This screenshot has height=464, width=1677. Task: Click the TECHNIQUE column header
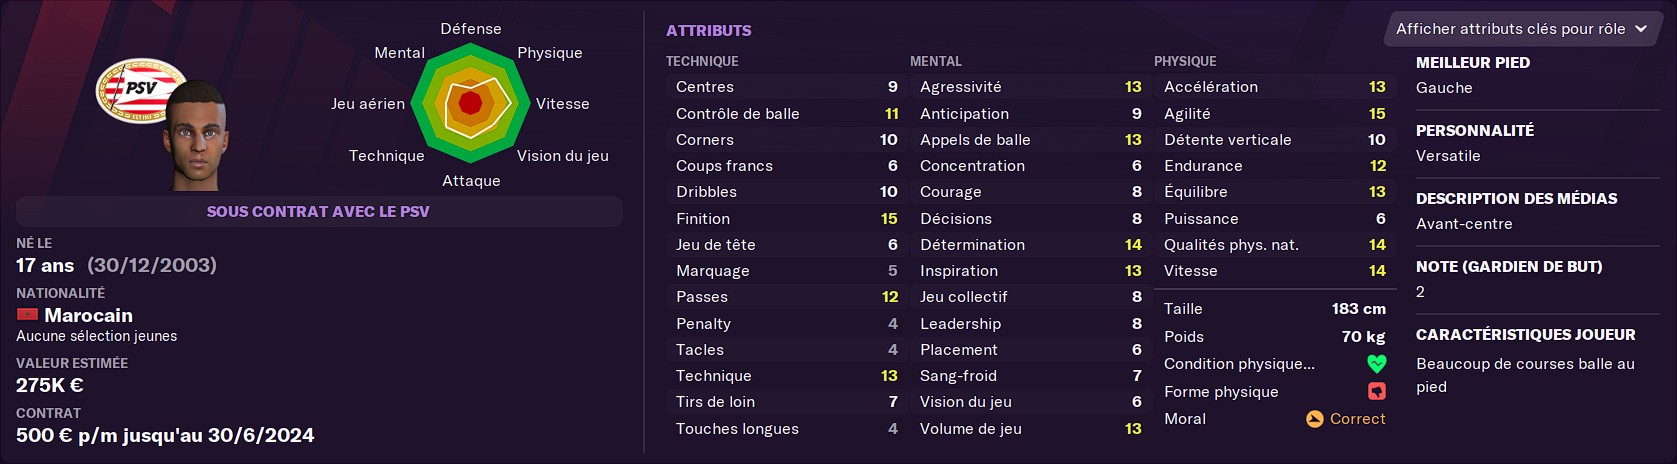[x=702, y=61]
